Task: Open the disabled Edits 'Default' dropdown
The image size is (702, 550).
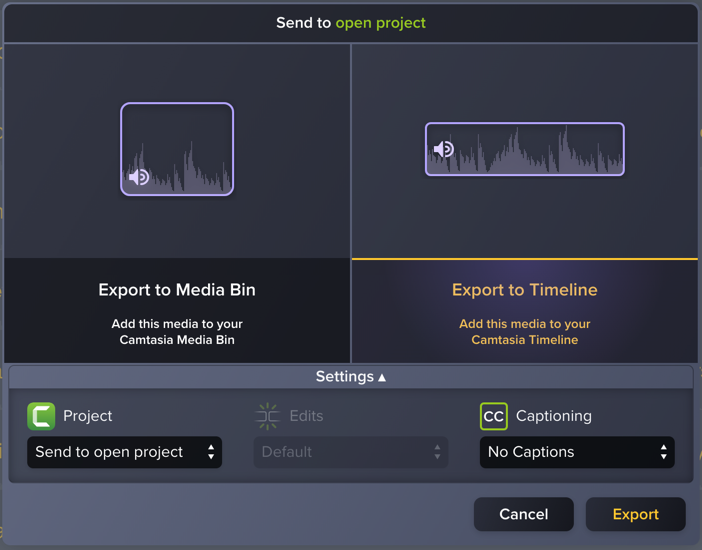Action: 351,452
